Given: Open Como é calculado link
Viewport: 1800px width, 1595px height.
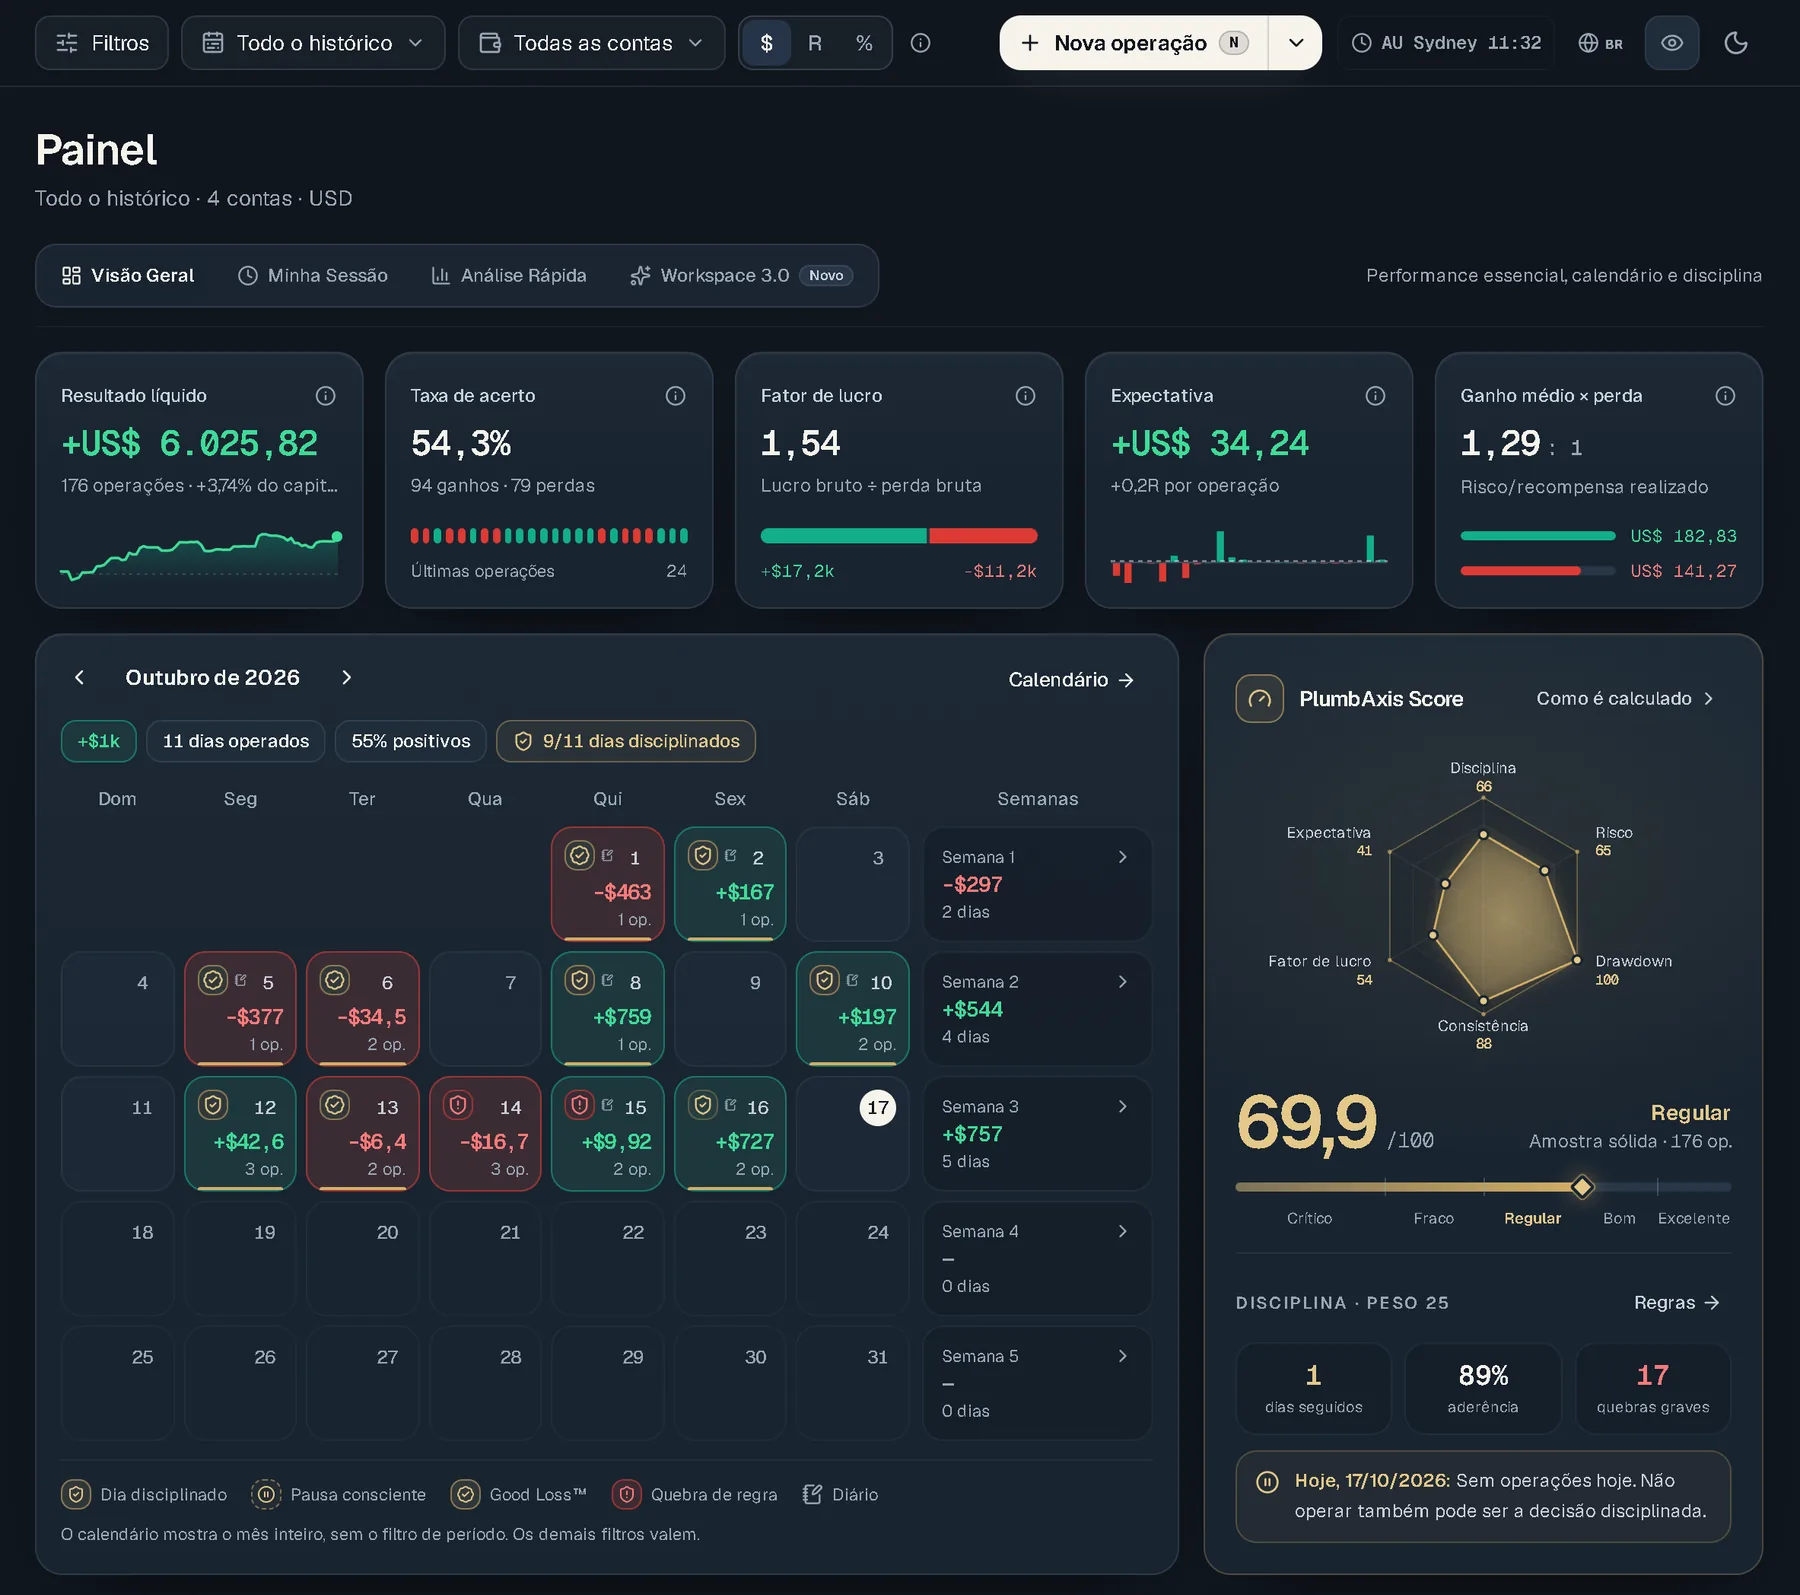Looking at the screenshot, I should coord(1624,699).
